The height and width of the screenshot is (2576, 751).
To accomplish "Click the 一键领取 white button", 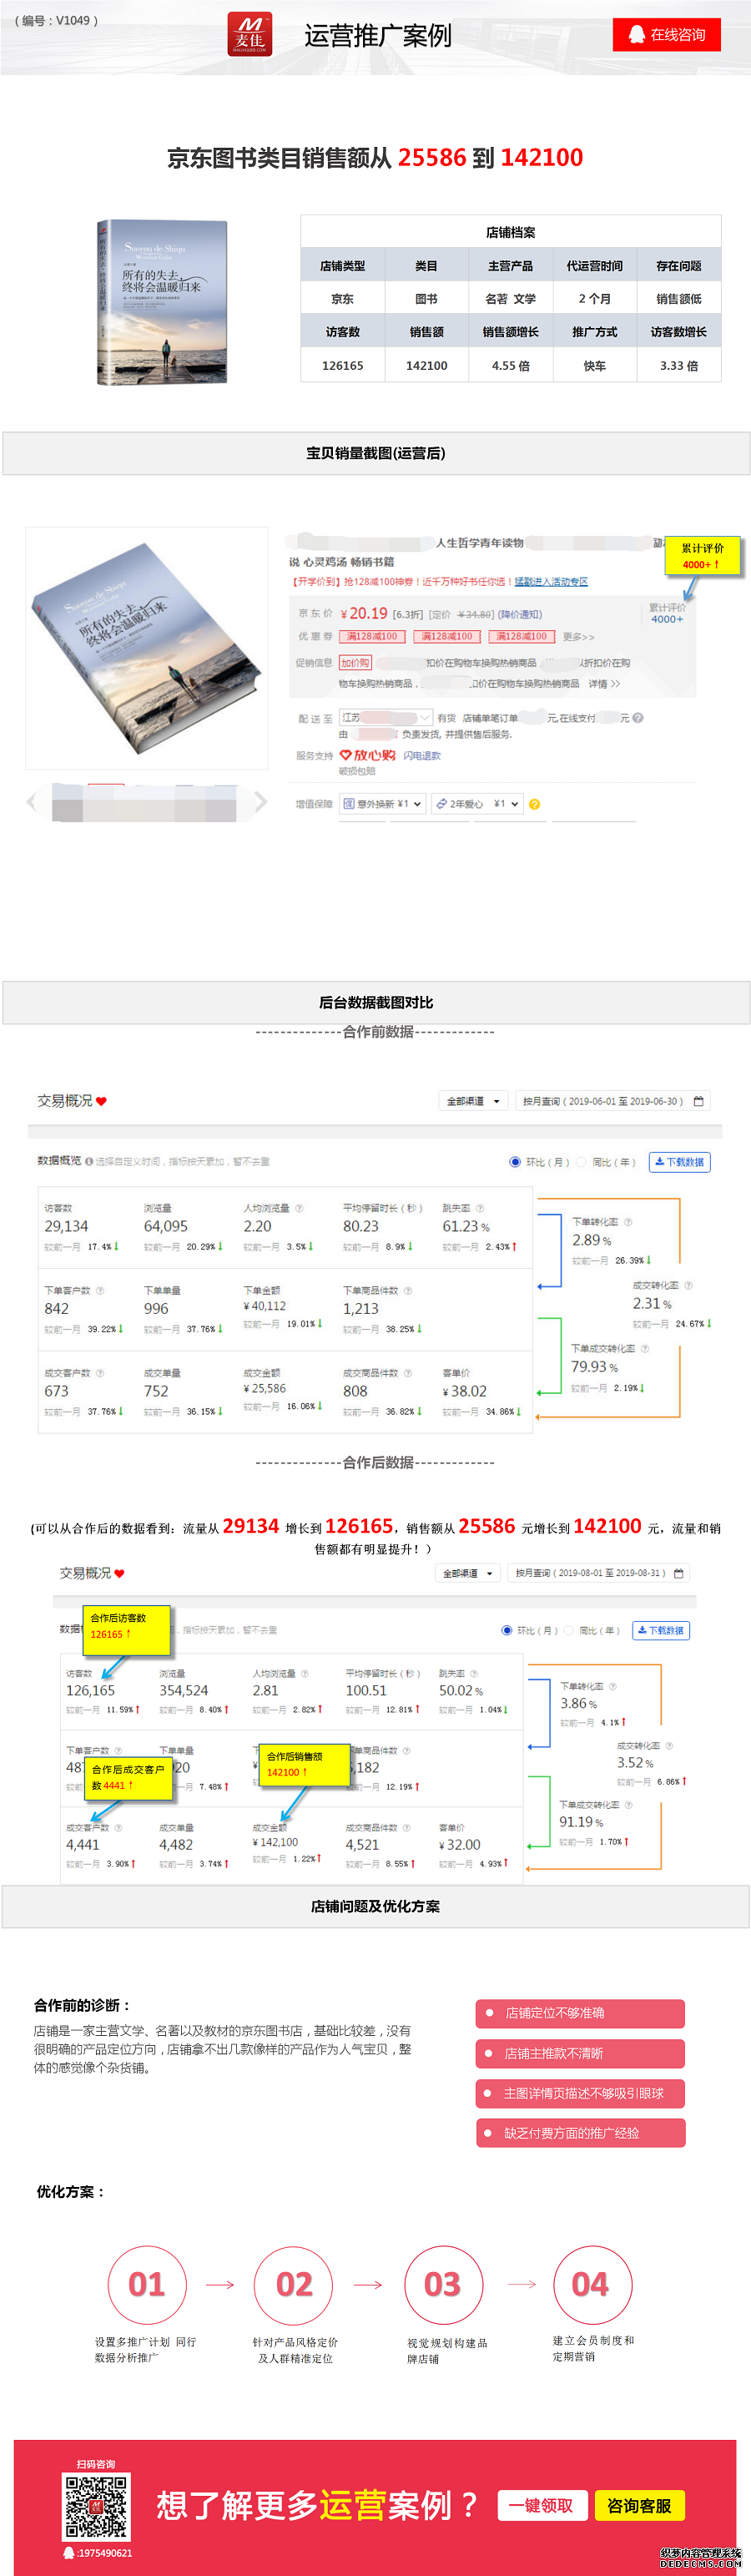I will tap(541, 2505).
